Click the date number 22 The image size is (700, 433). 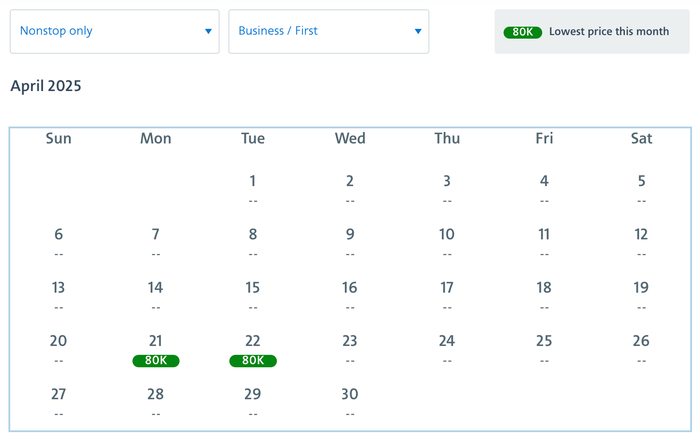[x=253, y=341]
